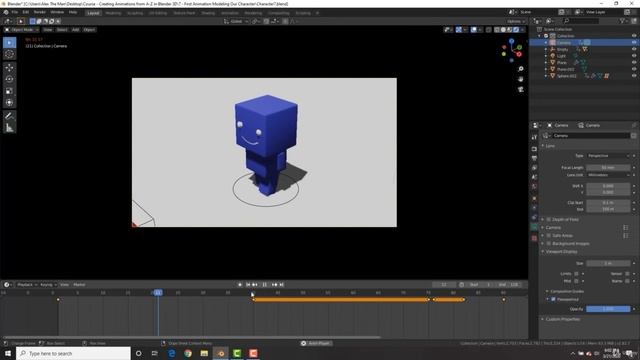Expand the Sphere.002 tree item
The image size is (640, 360).
point(546,76)
